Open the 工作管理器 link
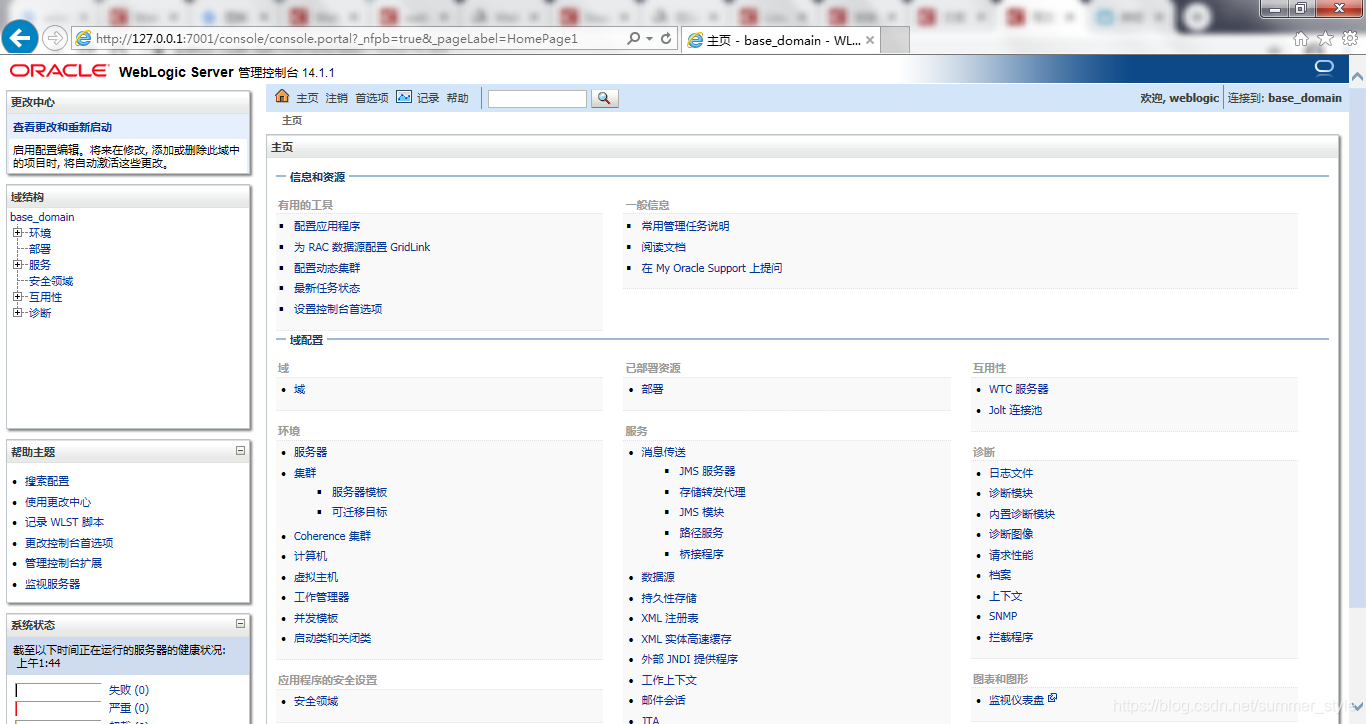 [x=321, y=597]
